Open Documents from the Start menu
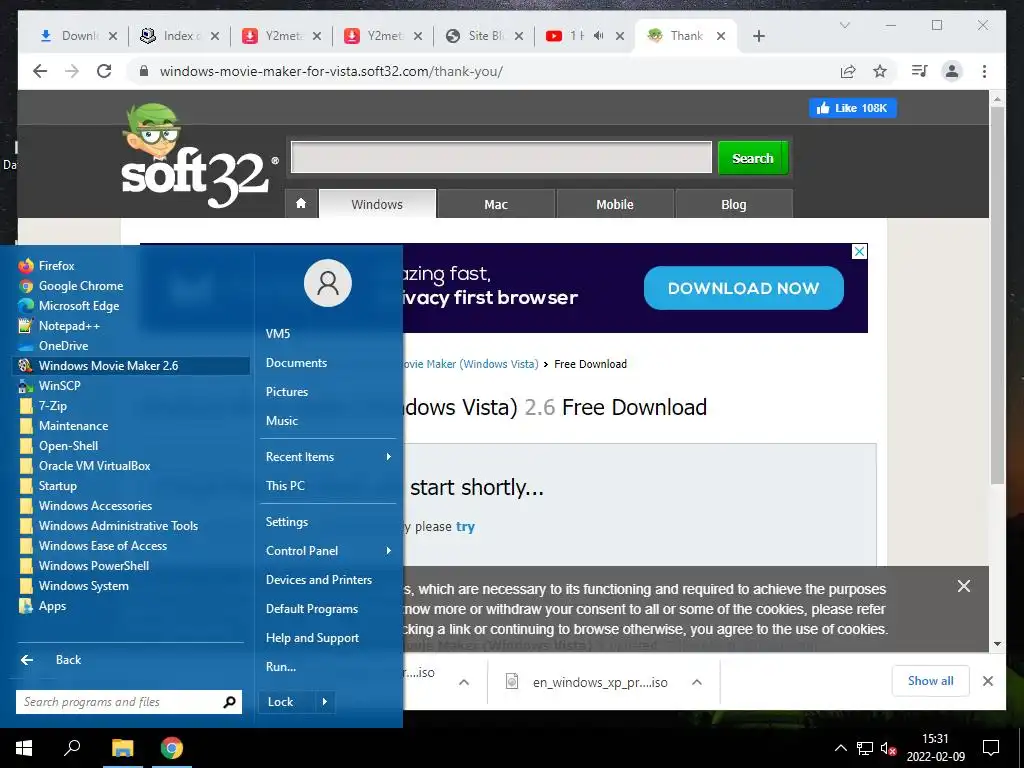Screen dimensions: 1024x768 tap(296, 363)
